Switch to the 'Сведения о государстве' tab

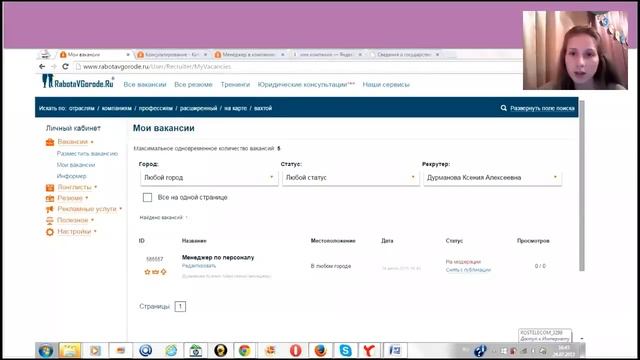pyautogui.click(x=404, y=54)
